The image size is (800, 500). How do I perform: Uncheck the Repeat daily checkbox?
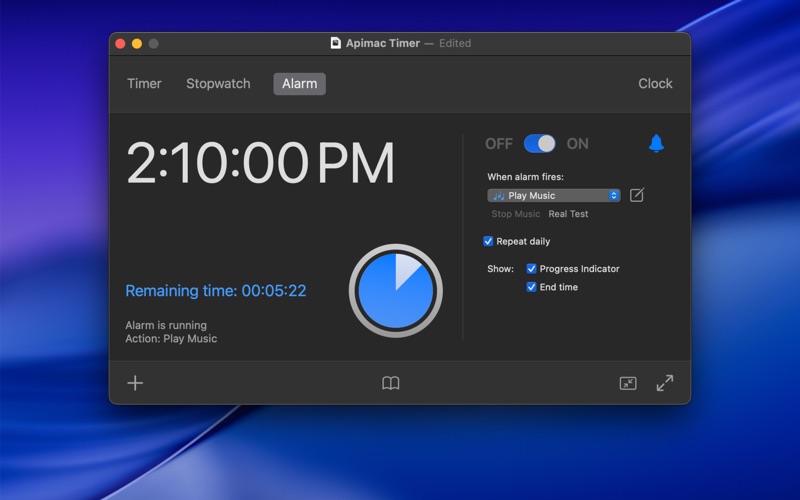click(488, 241)
